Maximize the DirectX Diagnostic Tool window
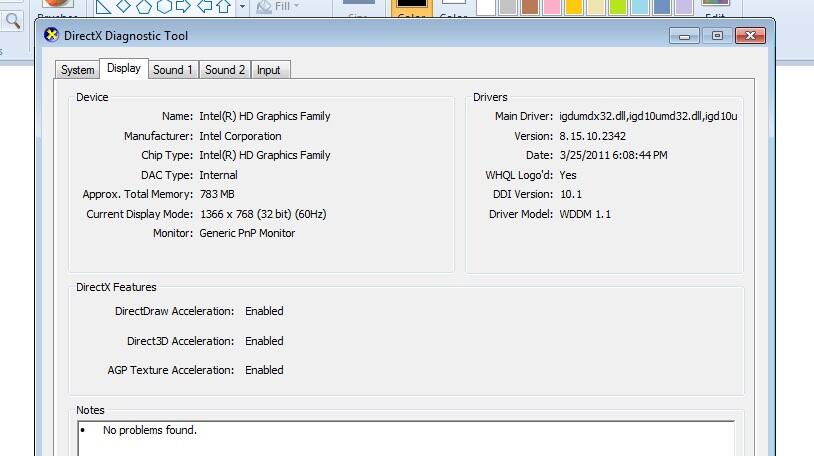 [x=717, y=36]
